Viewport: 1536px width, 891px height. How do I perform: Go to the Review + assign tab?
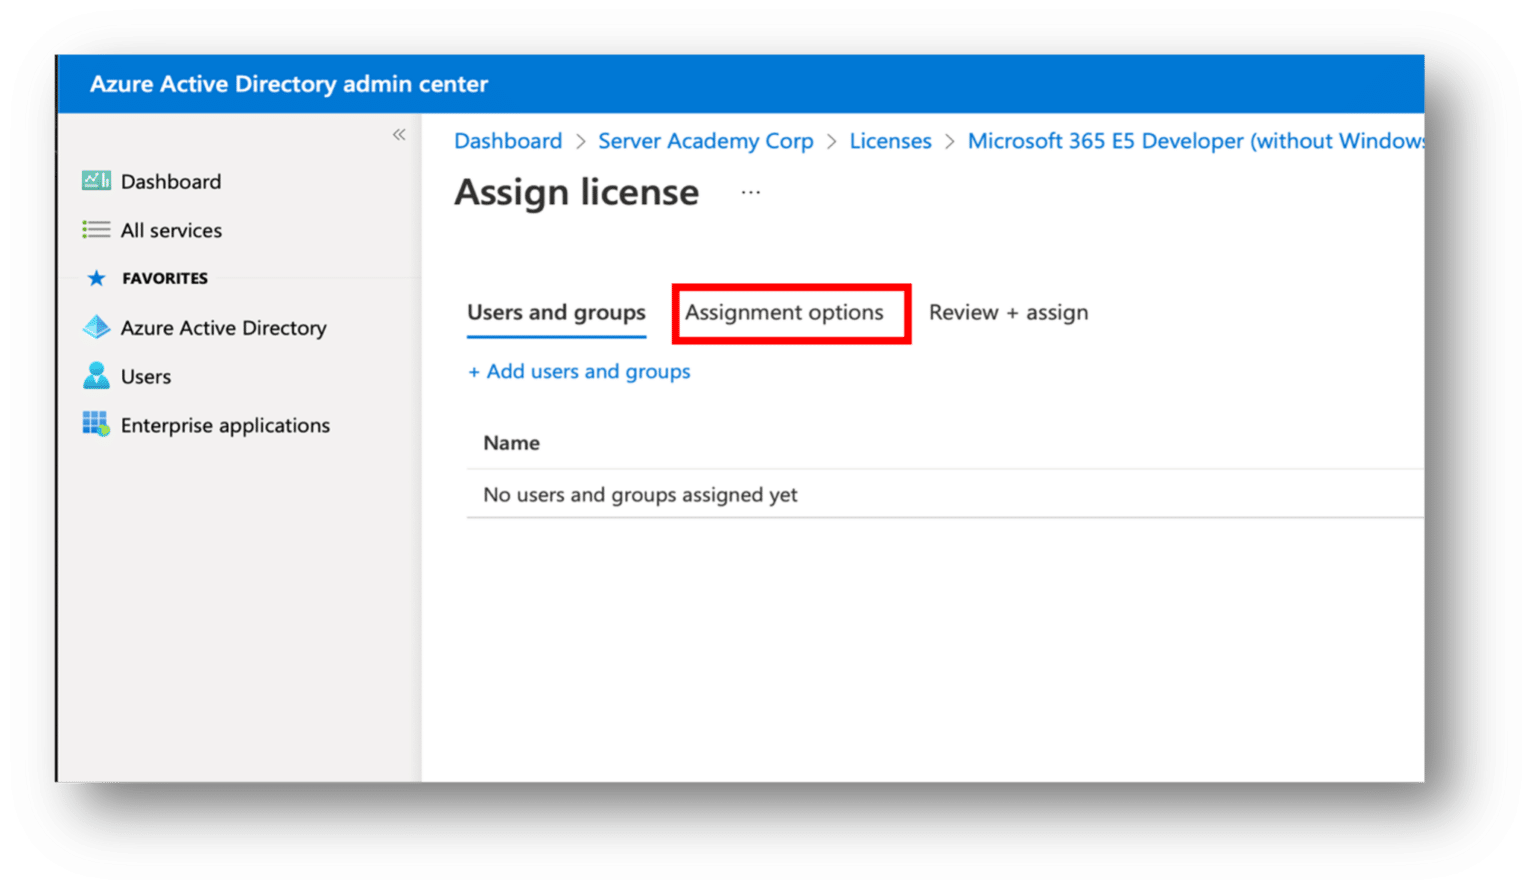(1008, 313)
